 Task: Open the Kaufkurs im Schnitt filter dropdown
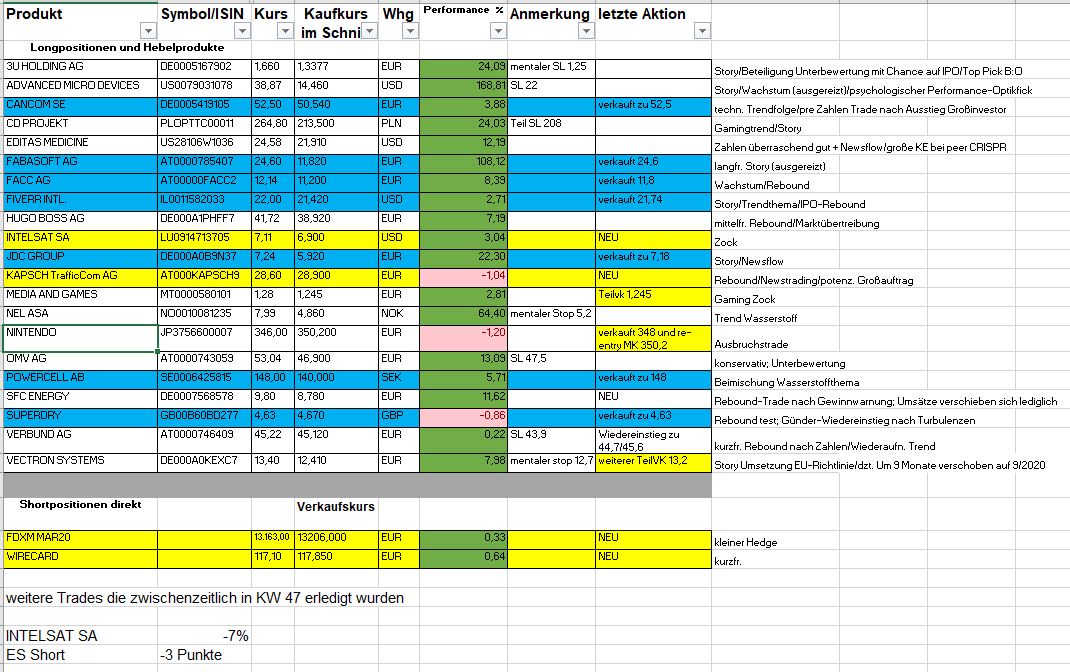(368, 31)
